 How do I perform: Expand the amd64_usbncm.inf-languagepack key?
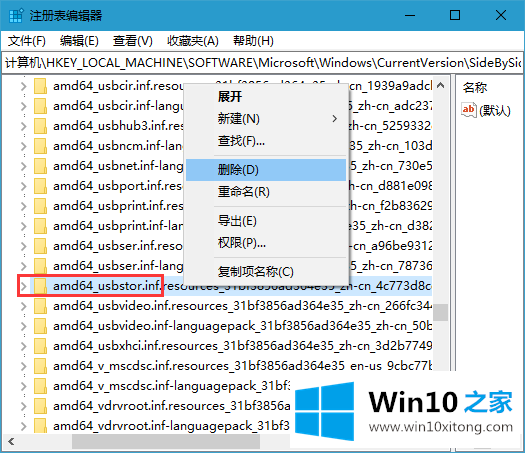pyautogui.click(x=23, y=146)
